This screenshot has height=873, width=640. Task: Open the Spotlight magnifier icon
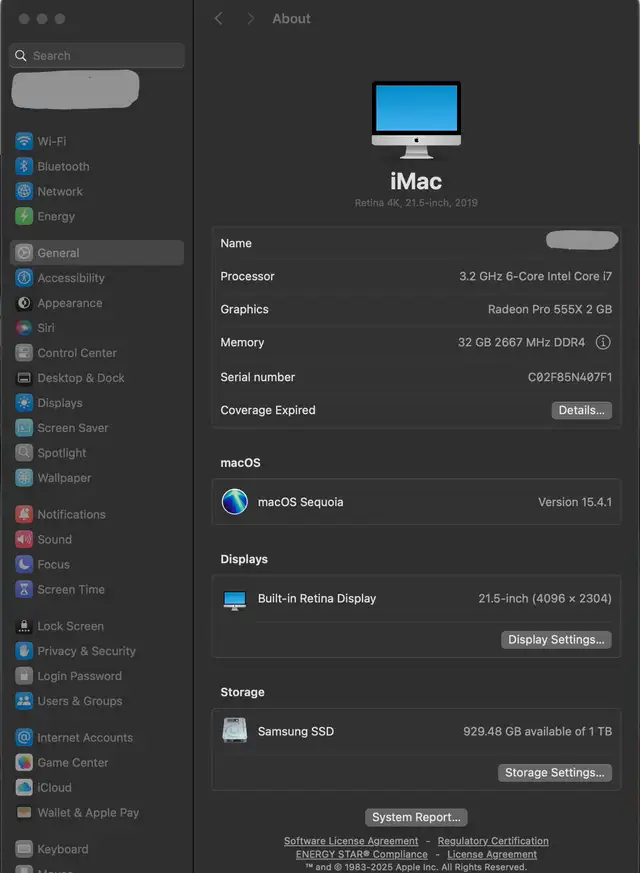click(x=24, y=453)
